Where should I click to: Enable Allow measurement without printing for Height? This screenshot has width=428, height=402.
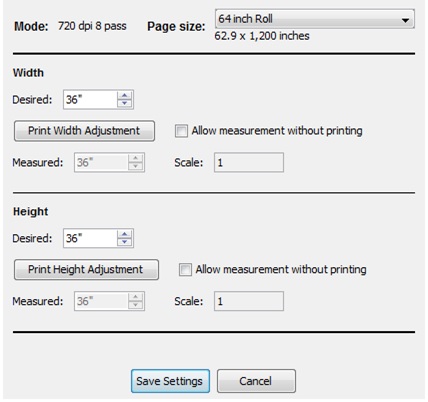tap(185, 269)
